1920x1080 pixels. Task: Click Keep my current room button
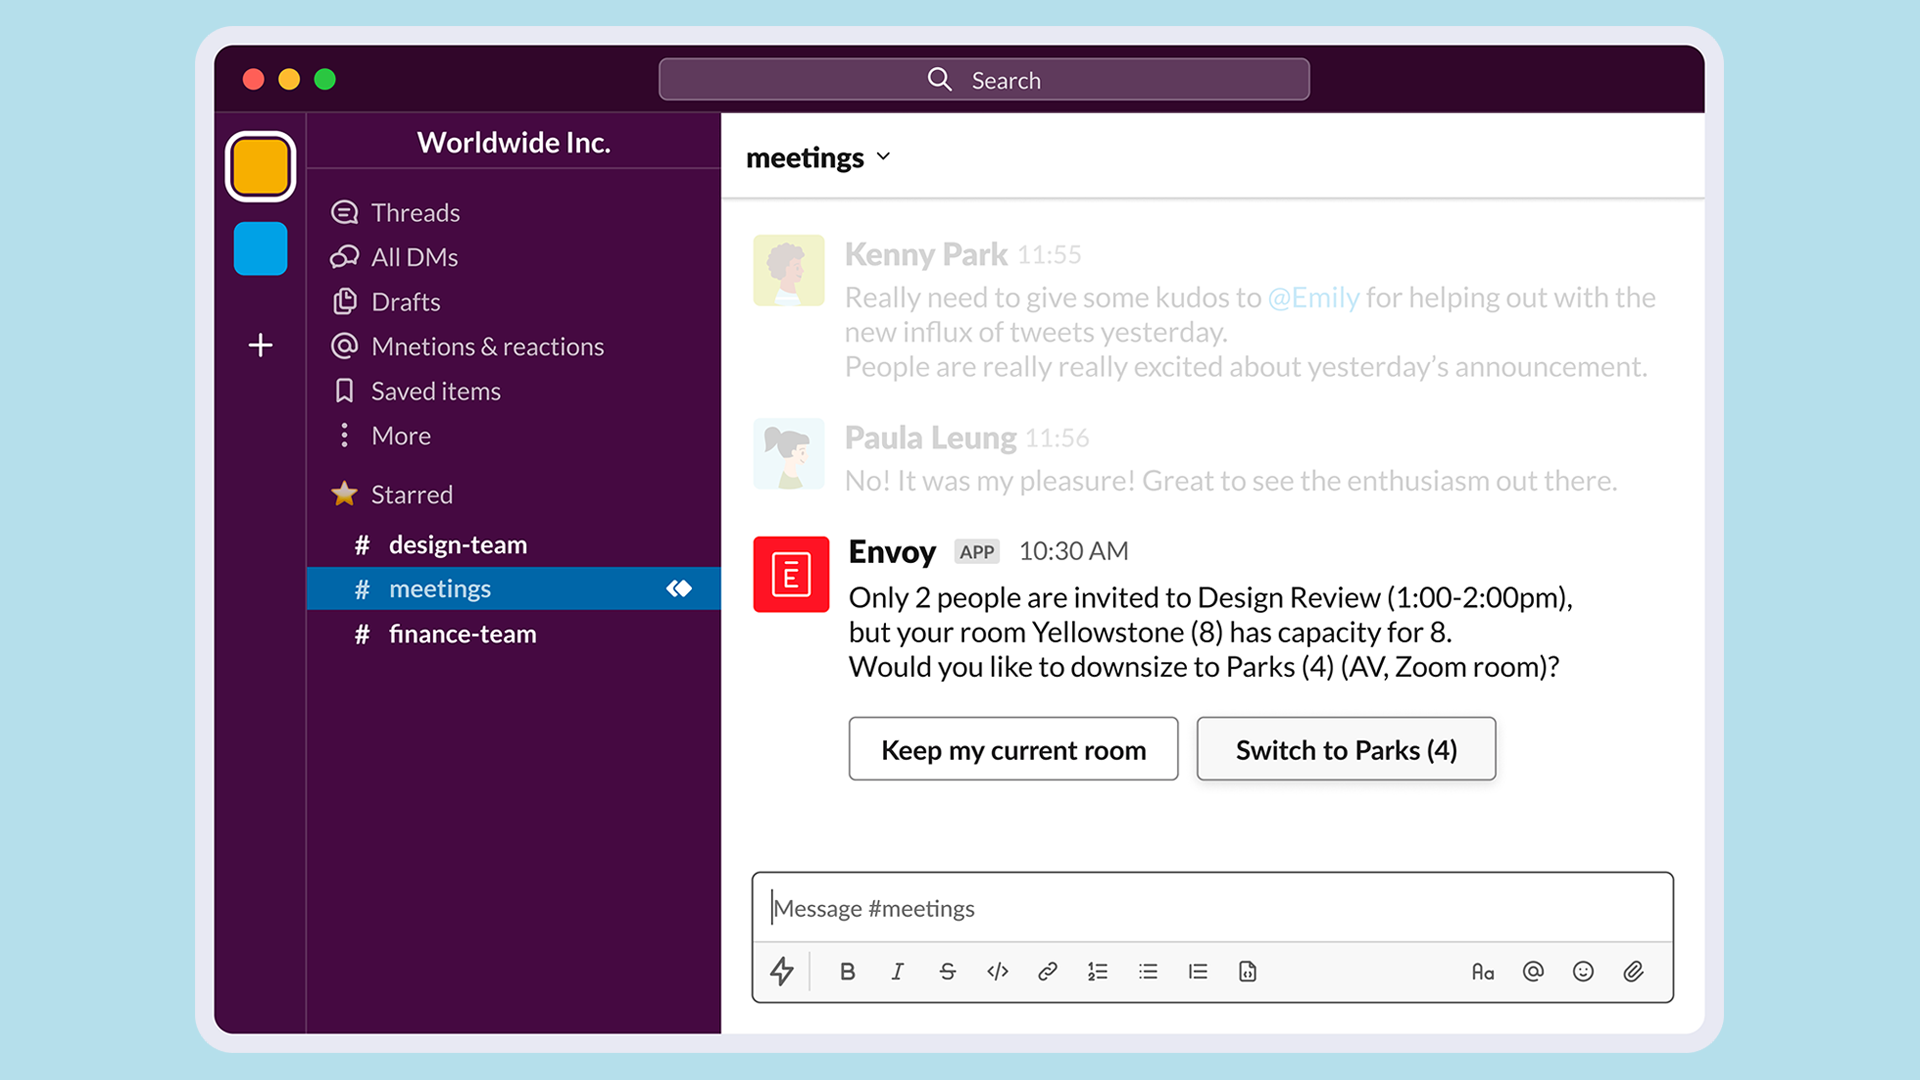point(1013,749)
